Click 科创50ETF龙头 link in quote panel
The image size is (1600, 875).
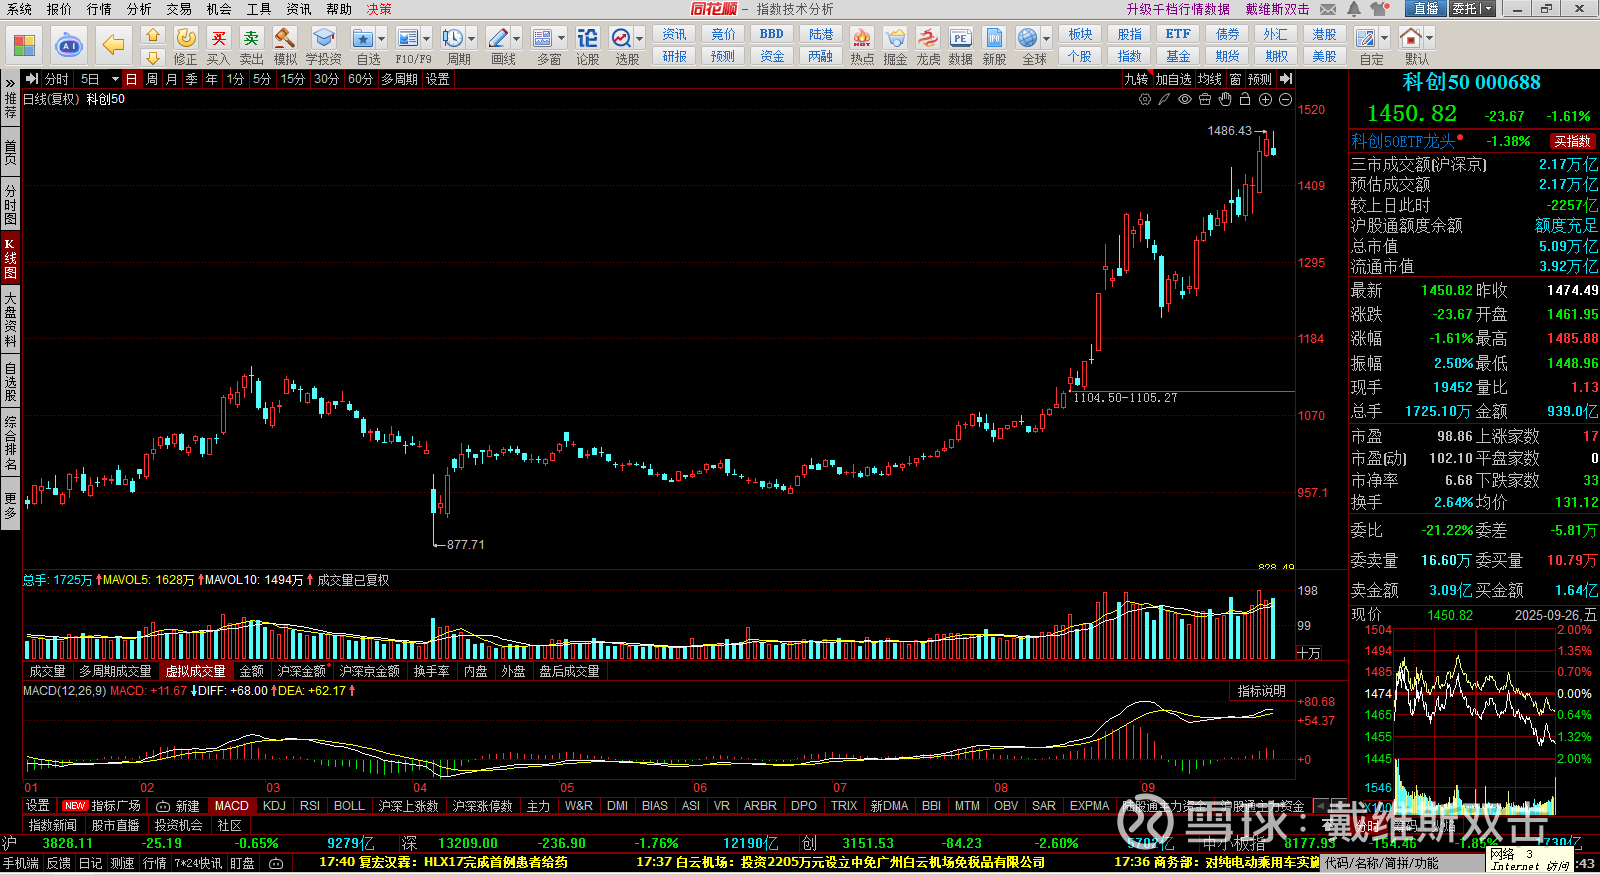1403,142
